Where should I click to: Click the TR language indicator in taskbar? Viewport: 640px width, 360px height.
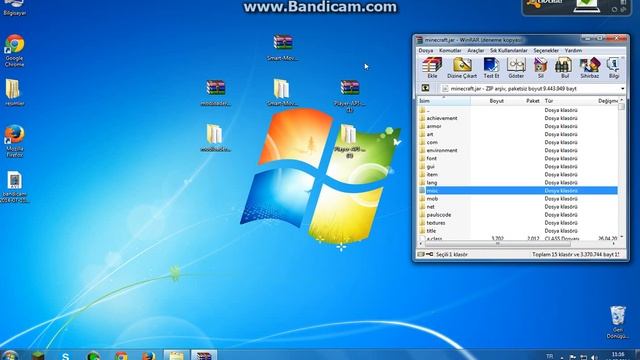549,357
